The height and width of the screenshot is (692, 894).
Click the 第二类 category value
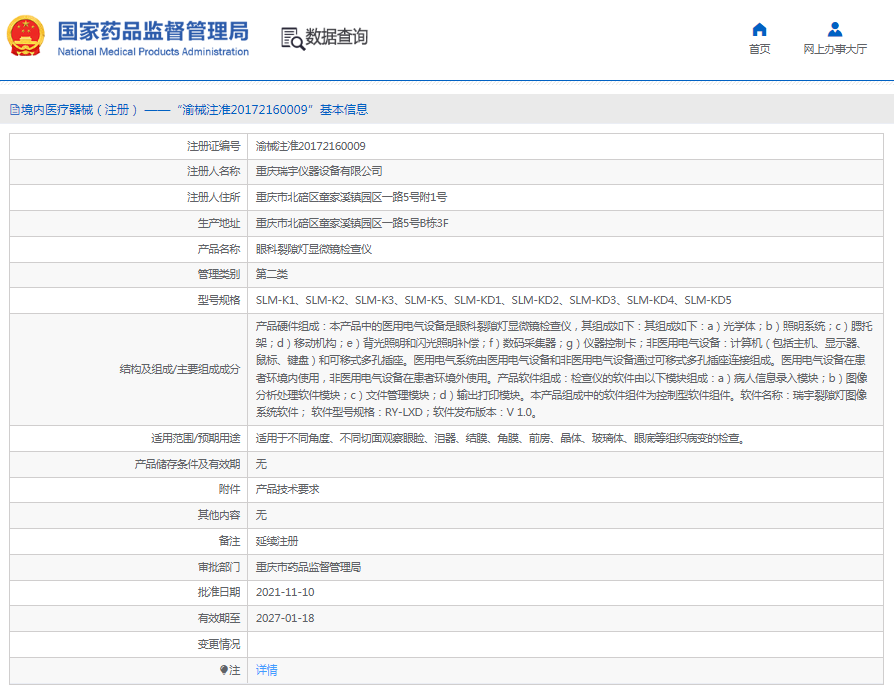click(x=271, y=275)
